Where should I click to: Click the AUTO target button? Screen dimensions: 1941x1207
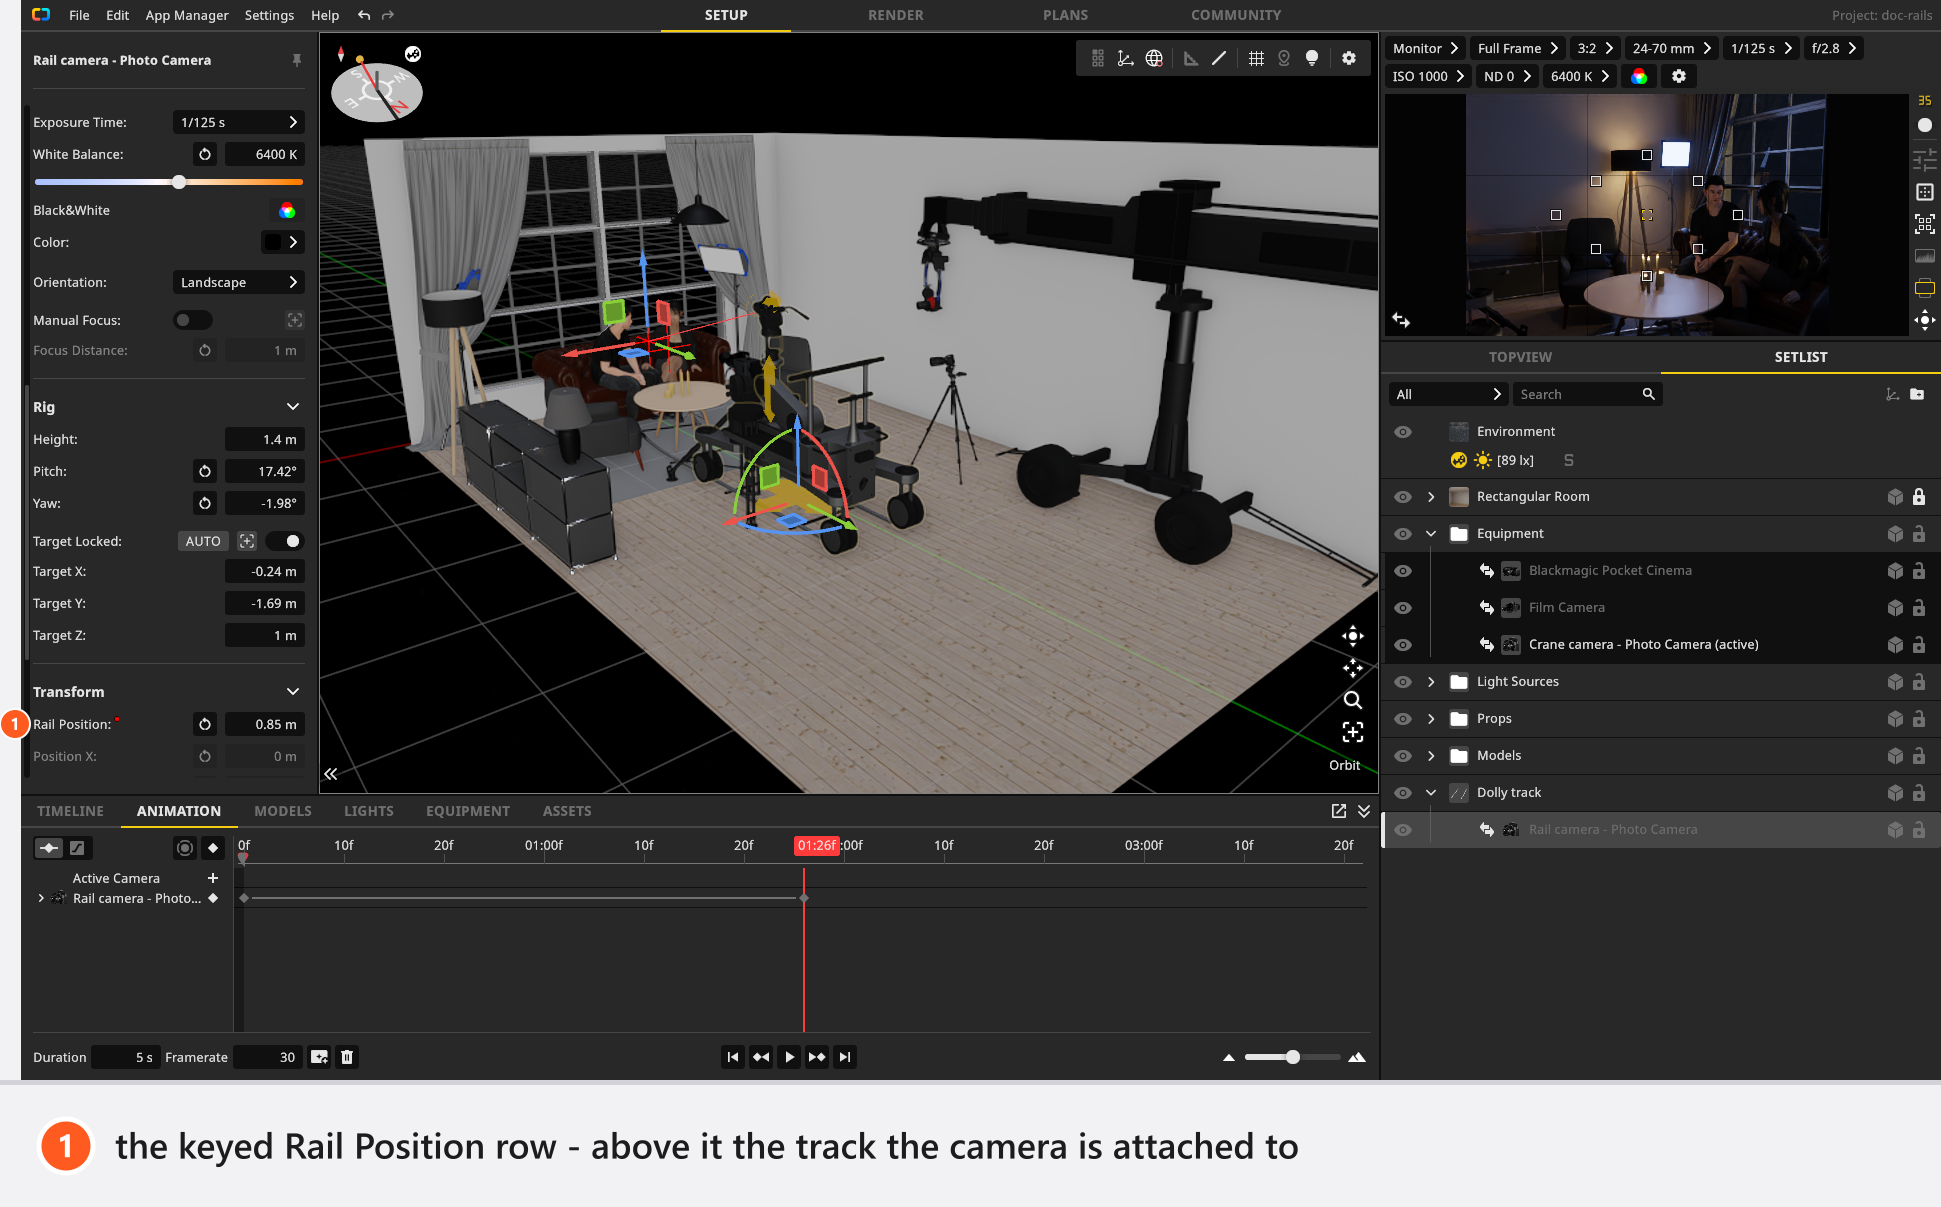pyautogui.click(x=203, y=541)
